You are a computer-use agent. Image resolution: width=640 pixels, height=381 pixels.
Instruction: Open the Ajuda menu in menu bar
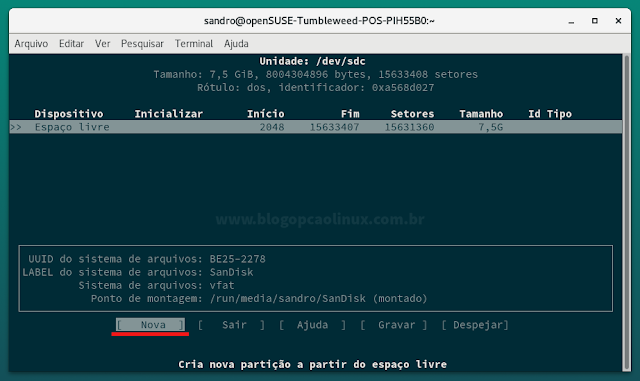(x=236, y=44)
